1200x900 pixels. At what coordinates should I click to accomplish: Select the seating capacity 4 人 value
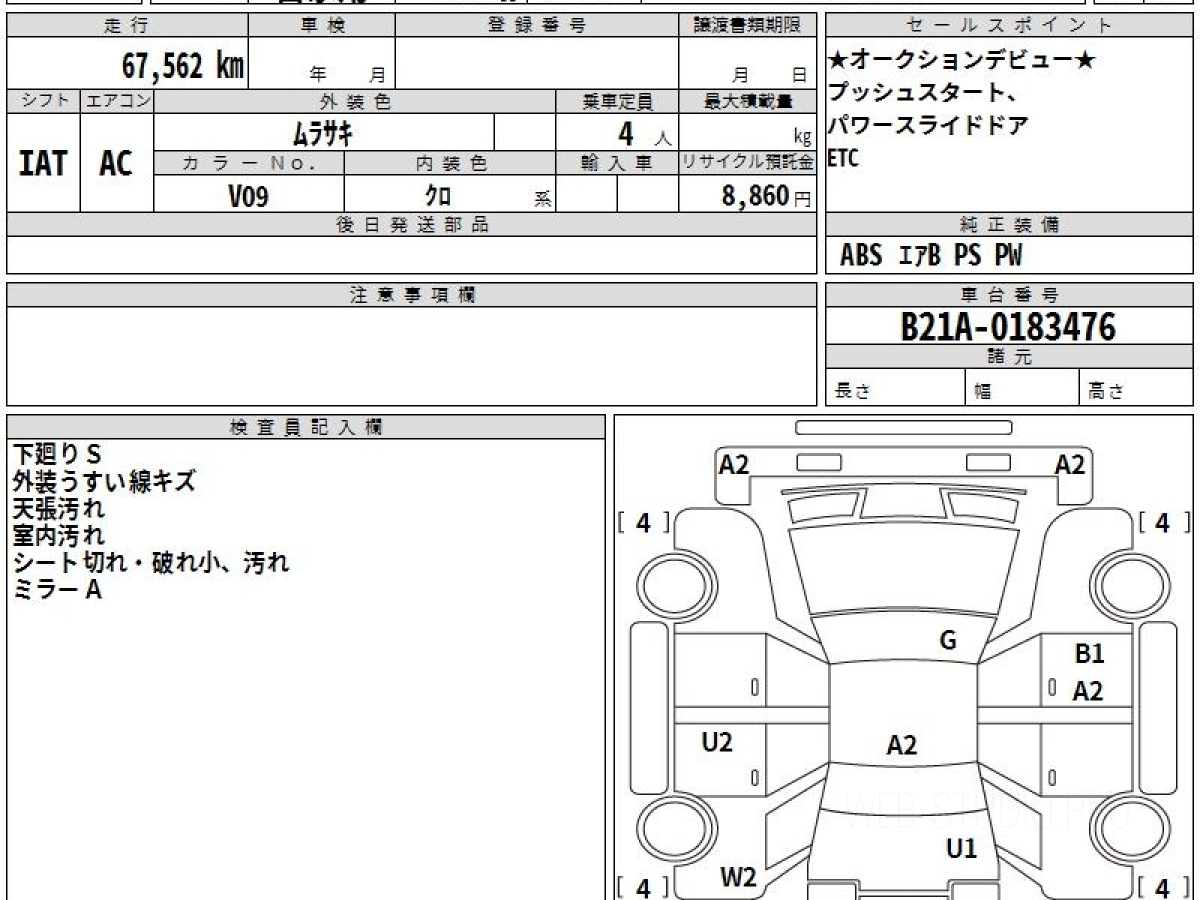pos(643,132)
